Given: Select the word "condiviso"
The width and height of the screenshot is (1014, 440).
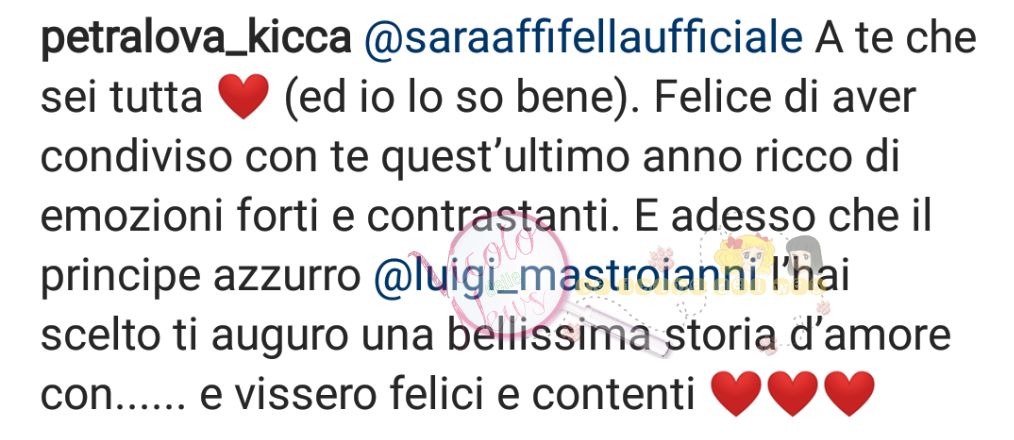Looking at the screenshot, I should (x=132, y=159).
